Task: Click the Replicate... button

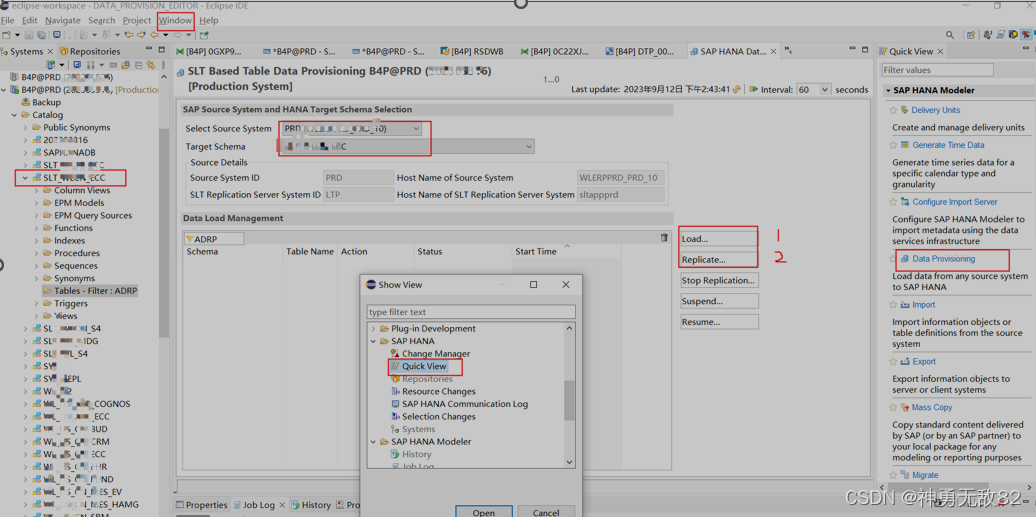Action: pyautogui.click(x=720, y=260)
